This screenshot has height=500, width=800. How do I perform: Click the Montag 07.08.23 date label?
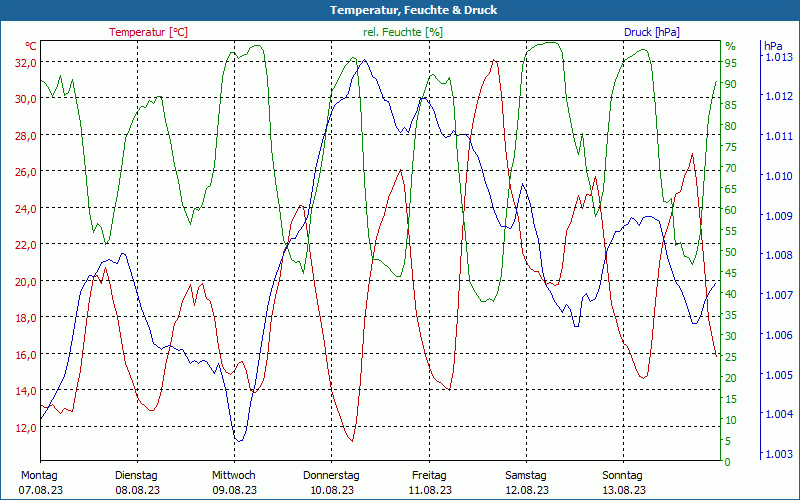39,482
